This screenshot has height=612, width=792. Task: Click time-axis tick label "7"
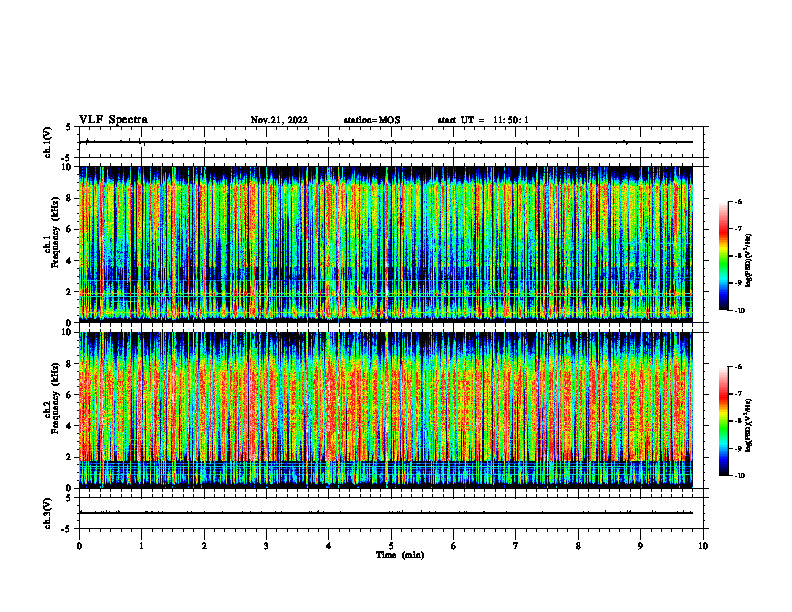(516, 546)
